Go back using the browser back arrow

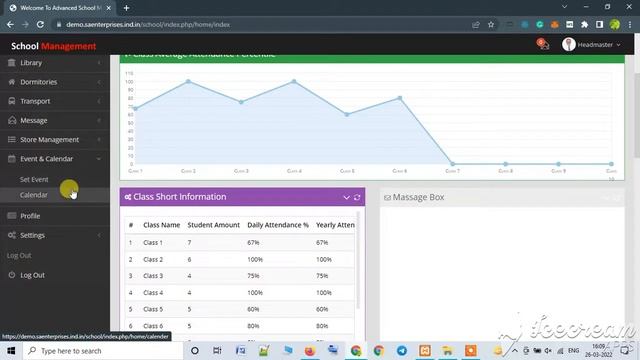point(10,24)
